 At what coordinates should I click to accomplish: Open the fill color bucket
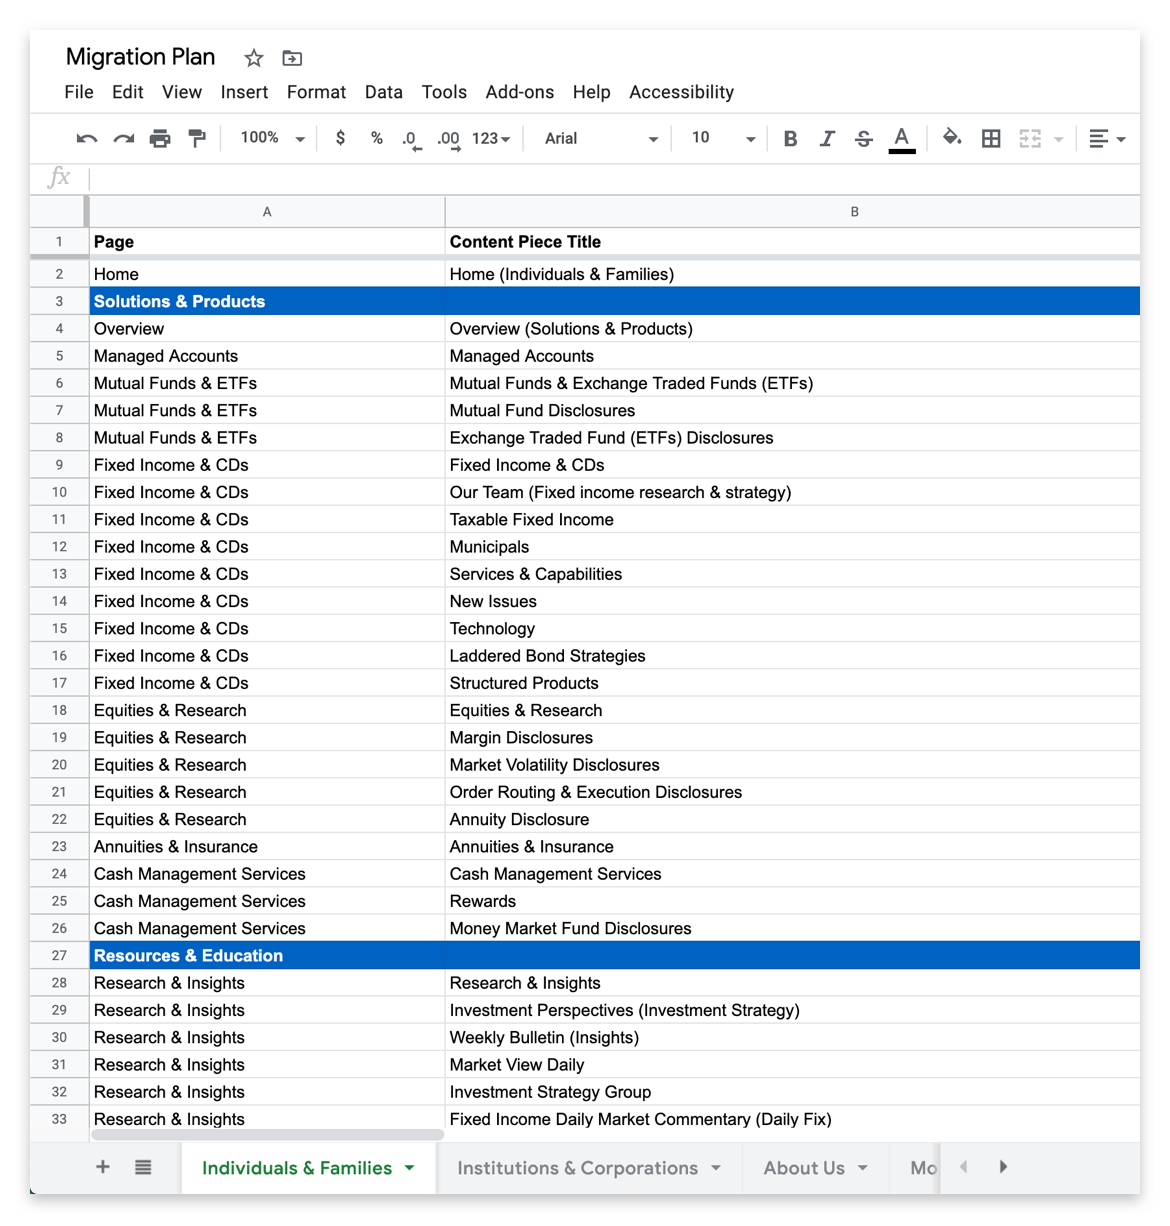point(952,138)
